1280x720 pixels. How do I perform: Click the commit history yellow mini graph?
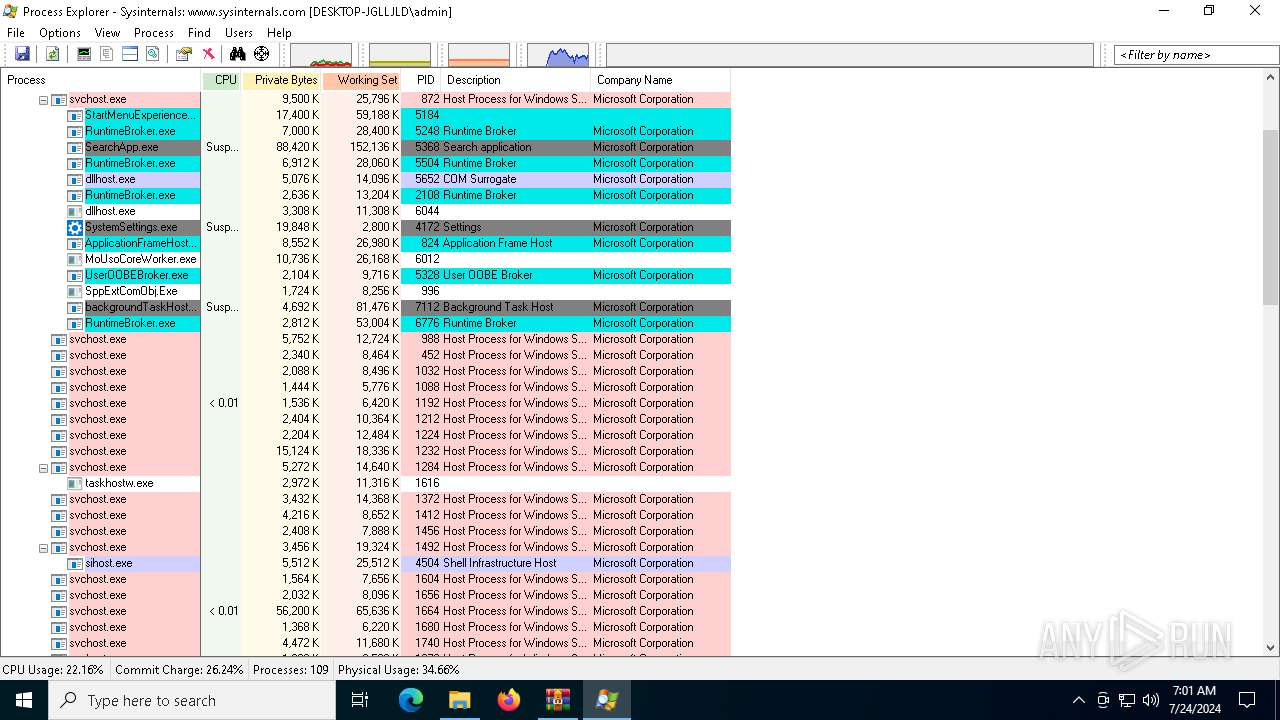pos(400,55)
